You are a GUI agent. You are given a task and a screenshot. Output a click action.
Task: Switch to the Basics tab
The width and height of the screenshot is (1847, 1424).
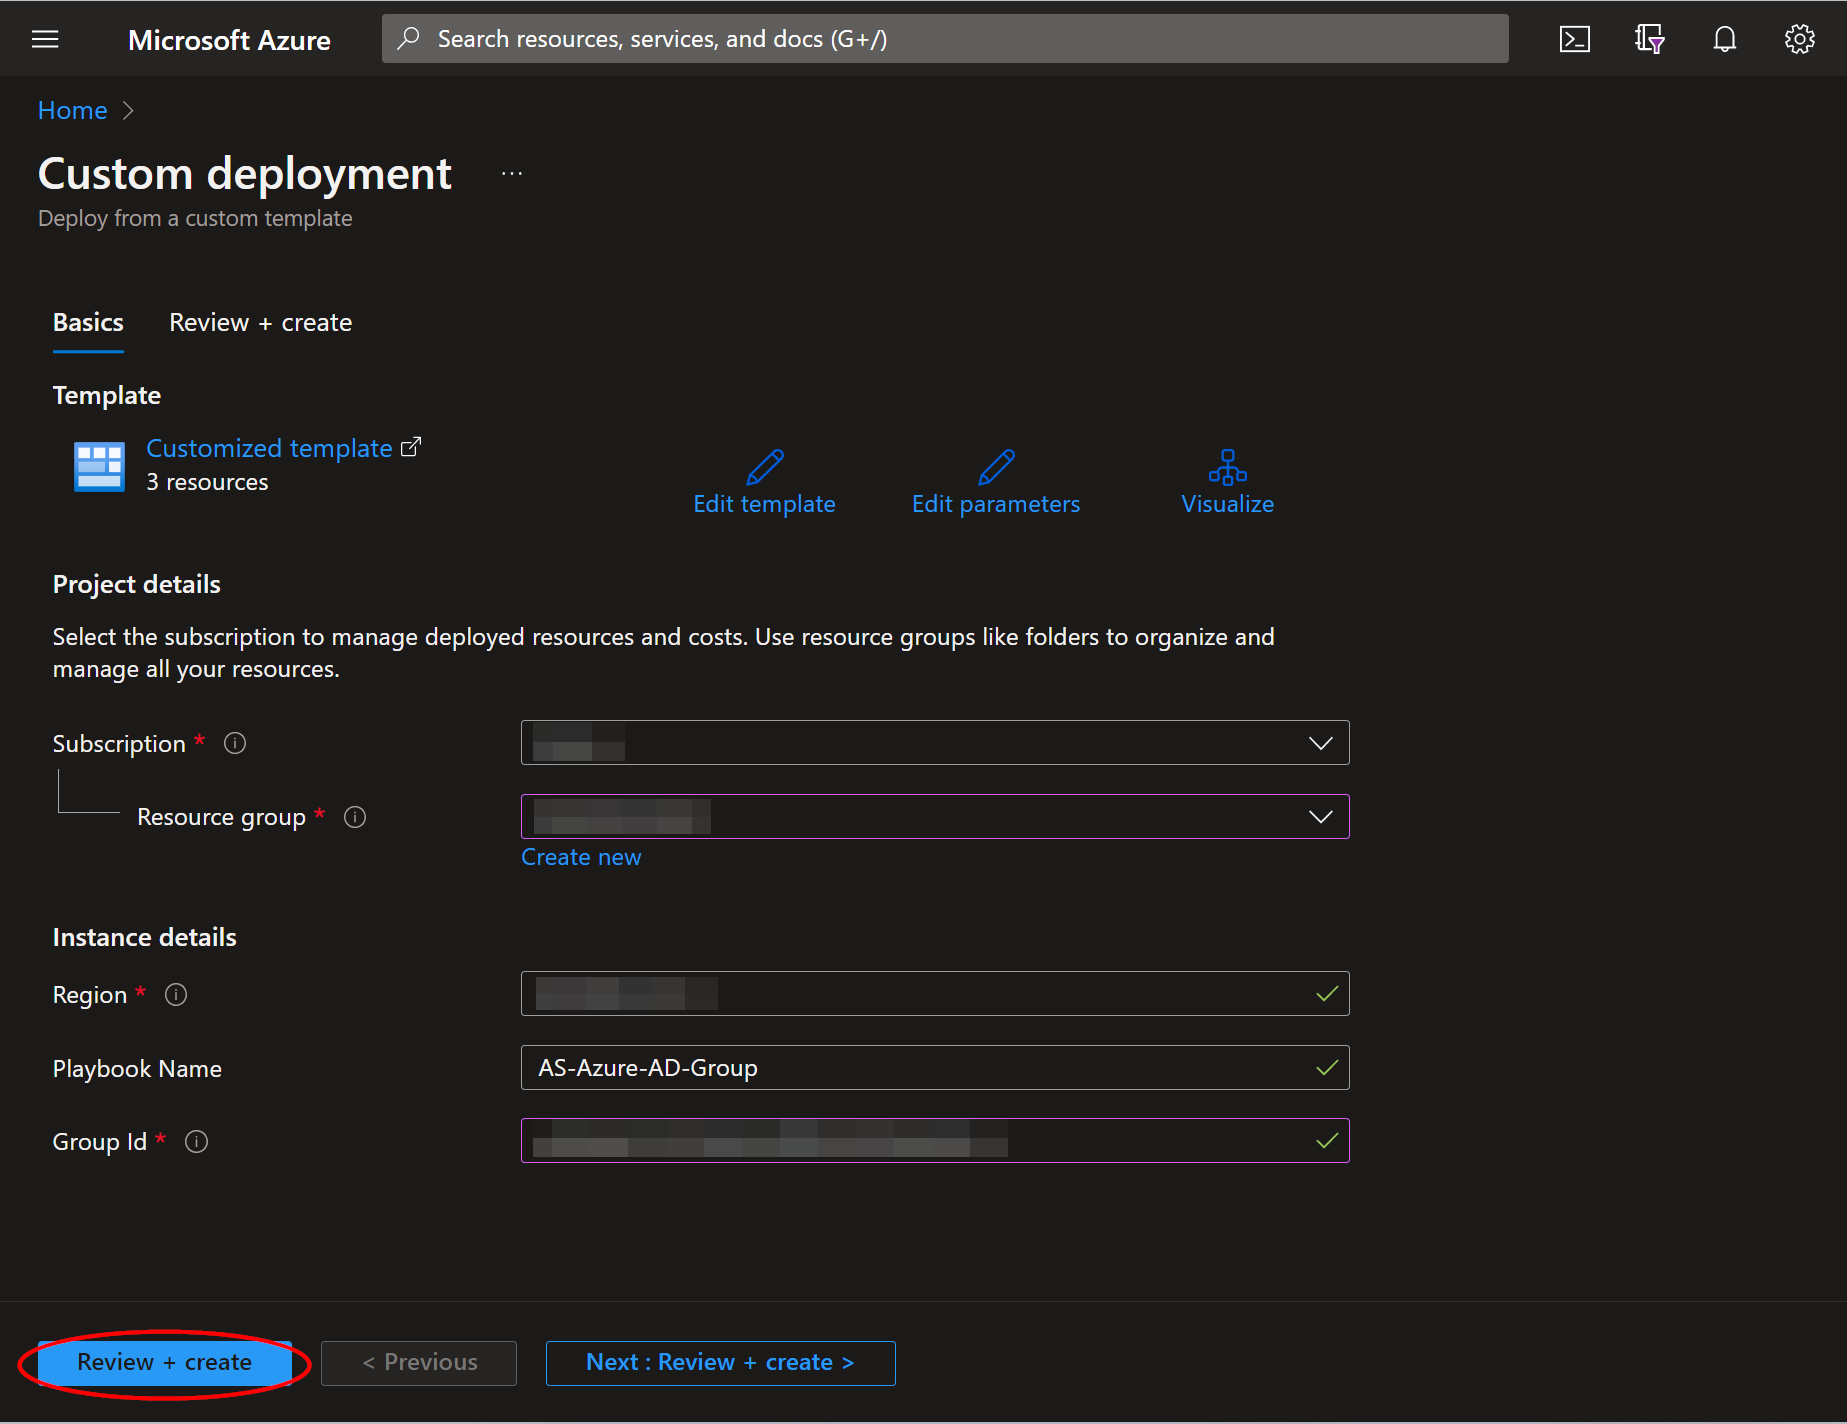88,322
